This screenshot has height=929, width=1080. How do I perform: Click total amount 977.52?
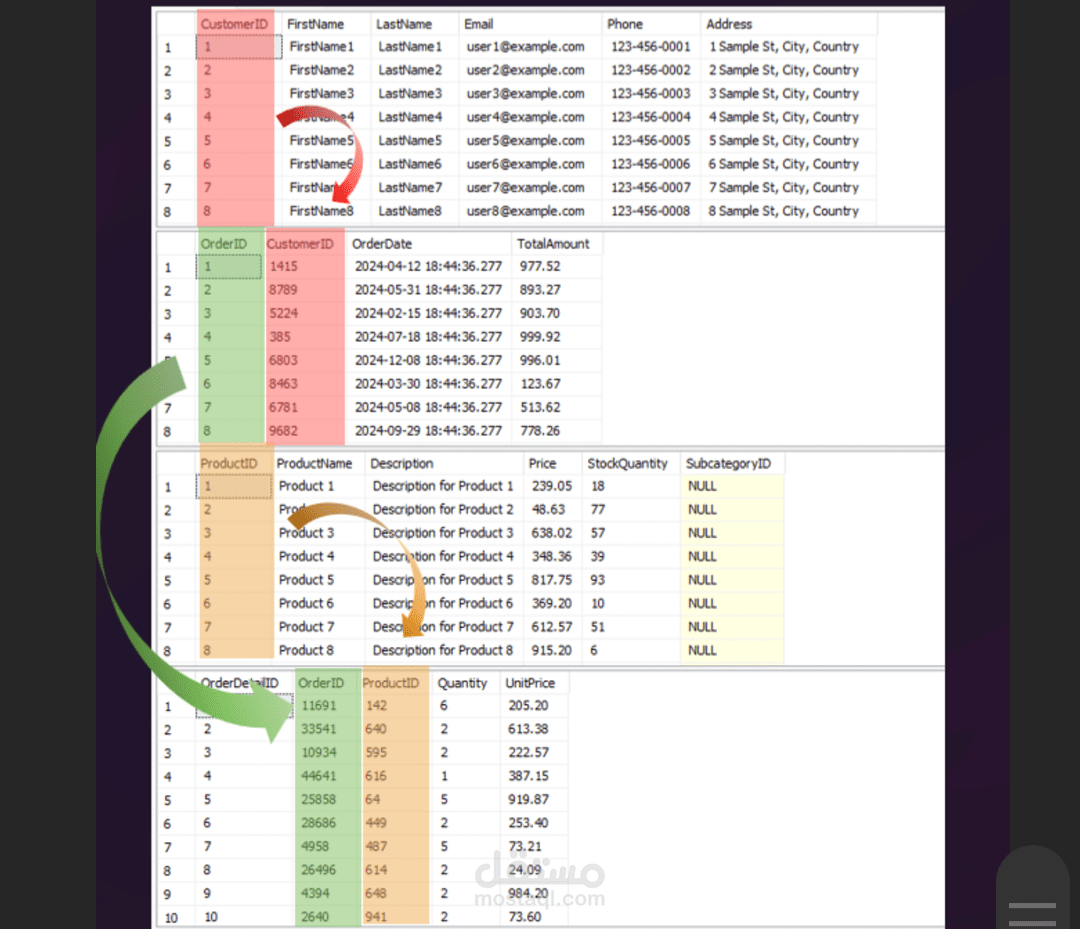[x=540, y=267]
